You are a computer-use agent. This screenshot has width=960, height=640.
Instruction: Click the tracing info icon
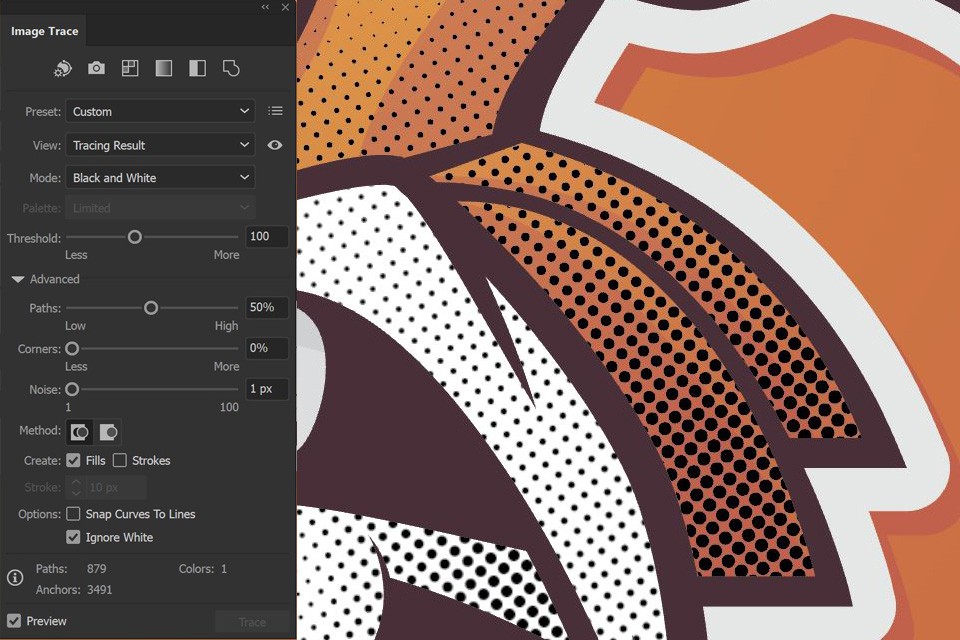coord(15,577)
